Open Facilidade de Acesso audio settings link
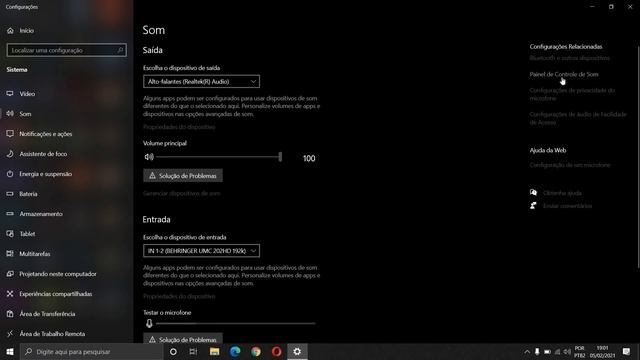This screenshot has height=360, width=640. (x=578, y=118)
